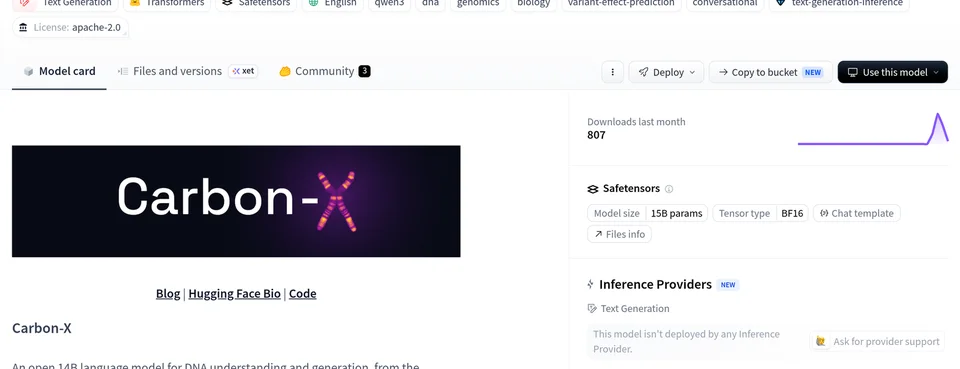Open the Blog link
Viewport: 960px width, 369px height.
[168, 294]
